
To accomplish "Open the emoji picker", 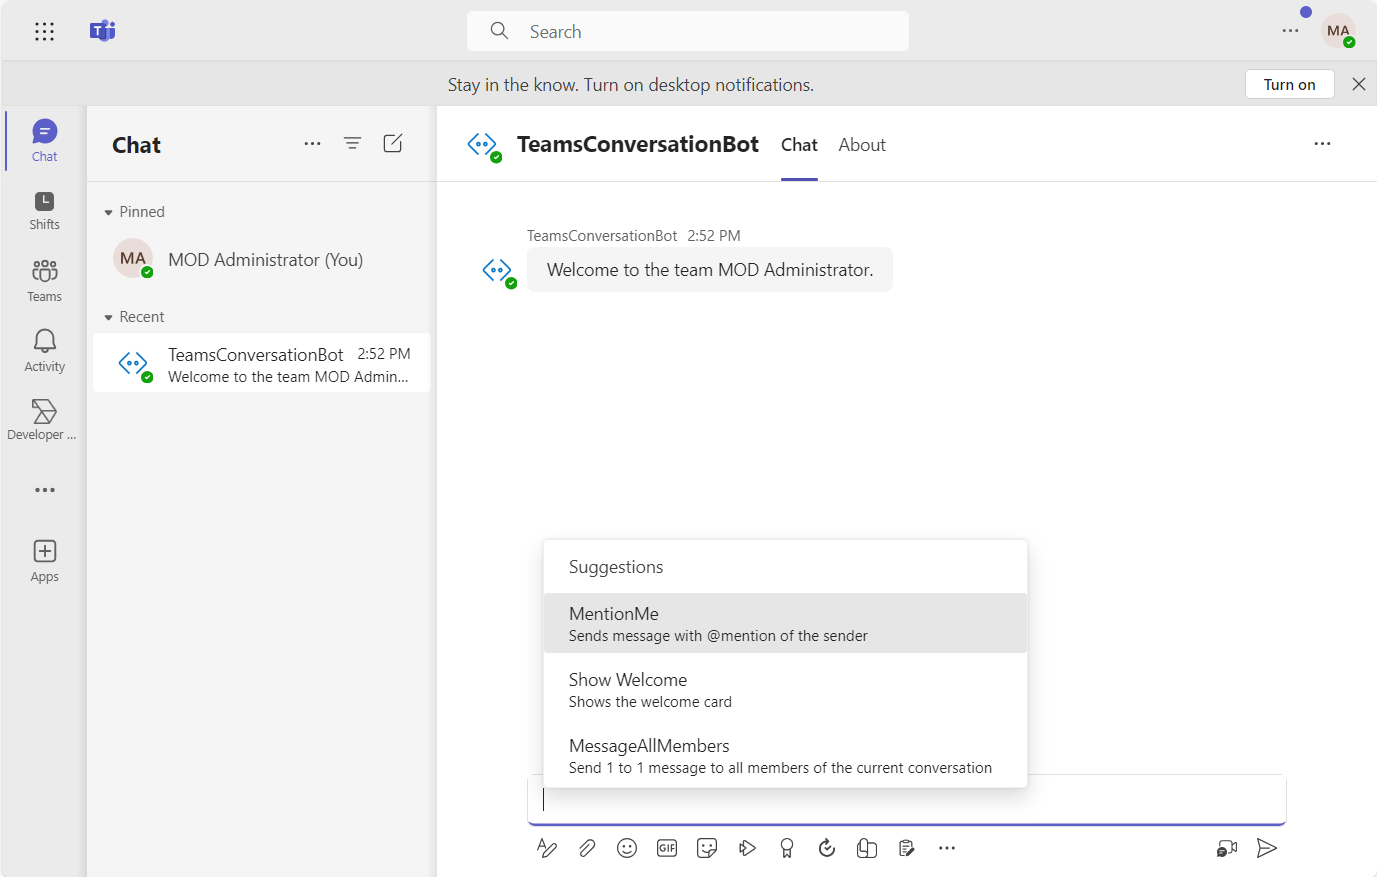I will coord(627,848).
